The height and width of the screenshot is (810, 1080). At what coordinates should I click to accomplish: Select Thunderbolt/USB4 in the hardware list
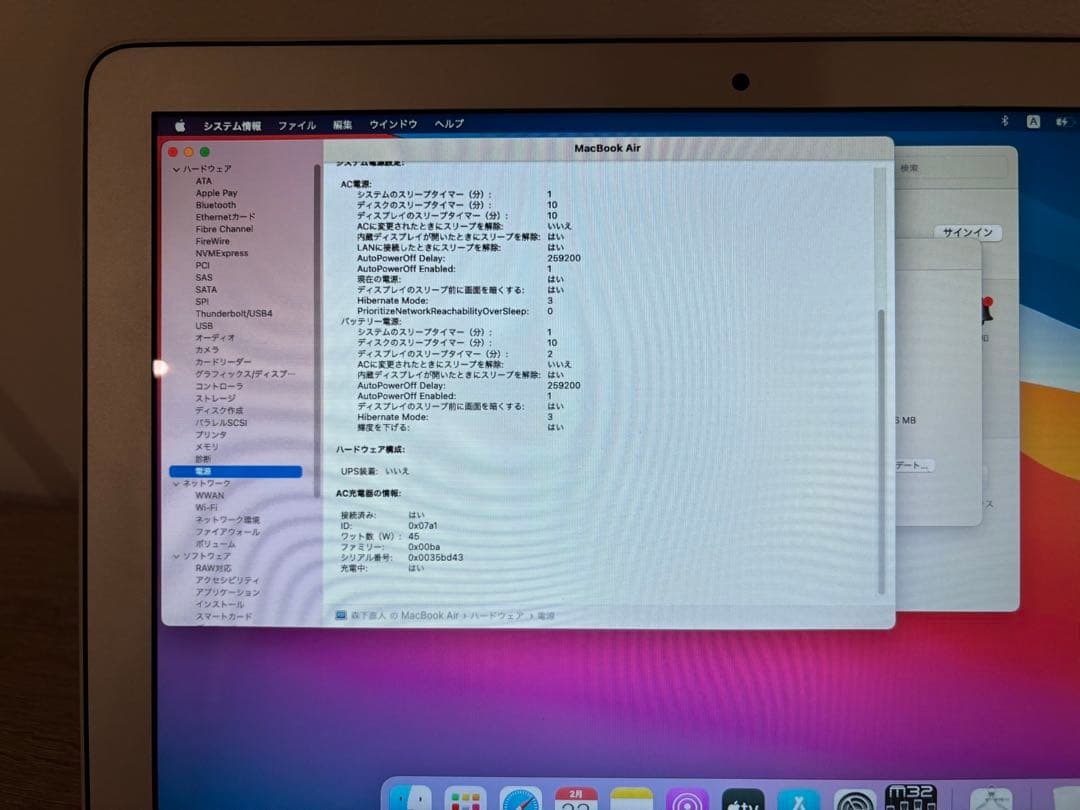tap(232, 314)
